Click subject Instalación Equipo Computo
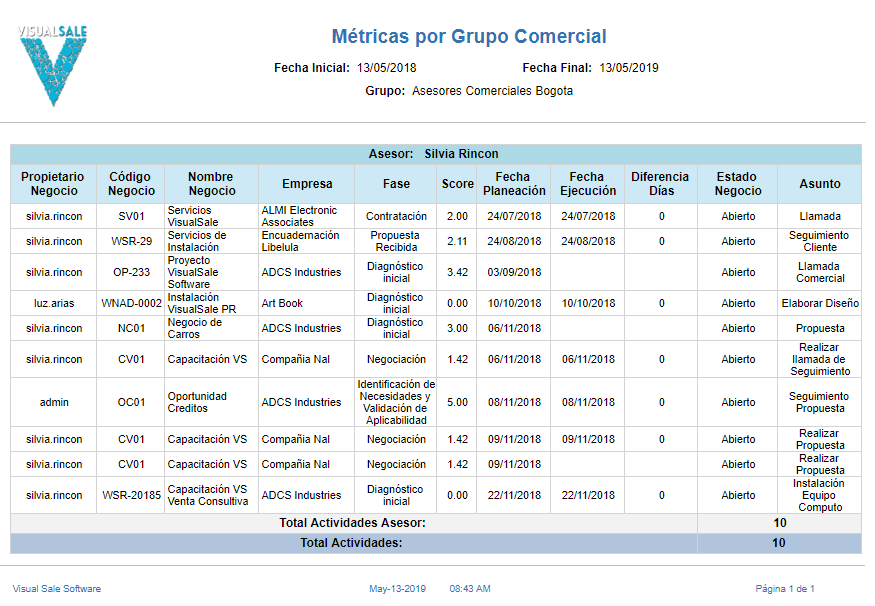 [819, 496]
